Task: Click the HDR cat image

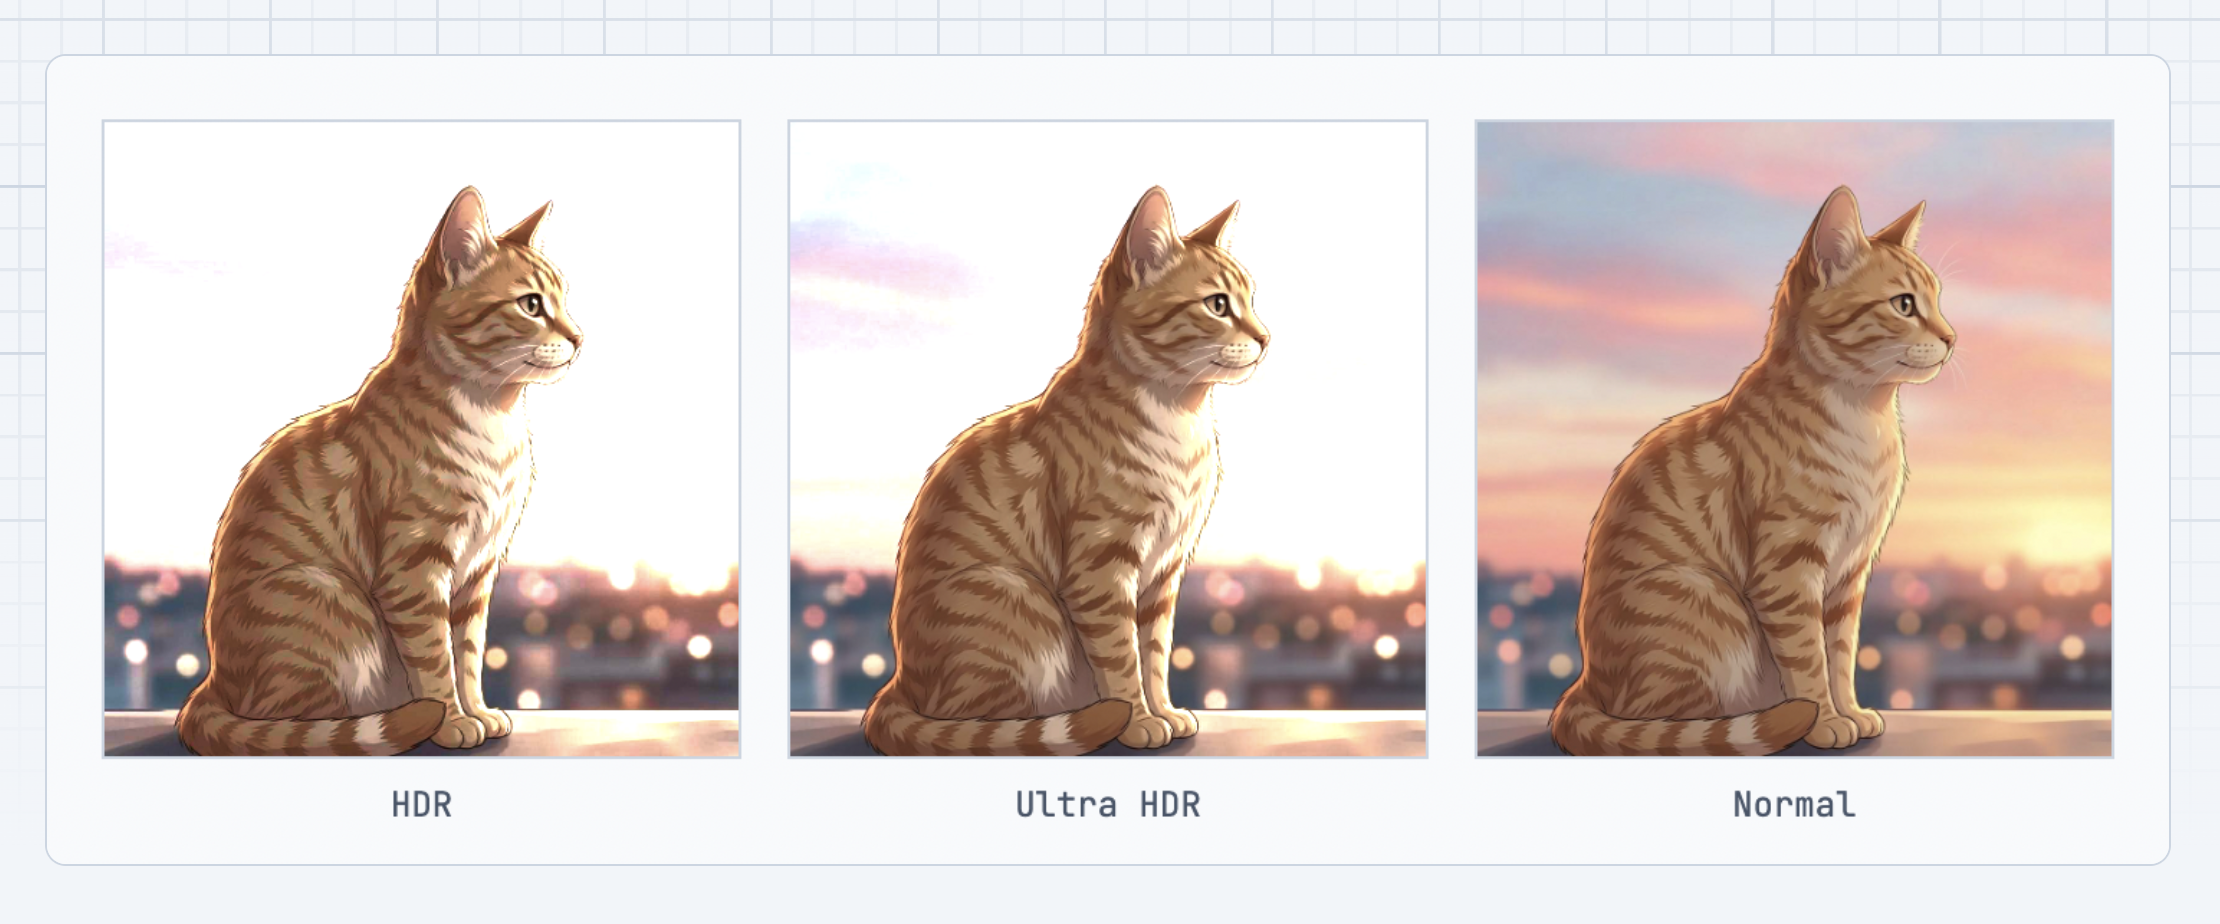Action: click(x=421, y=439)
